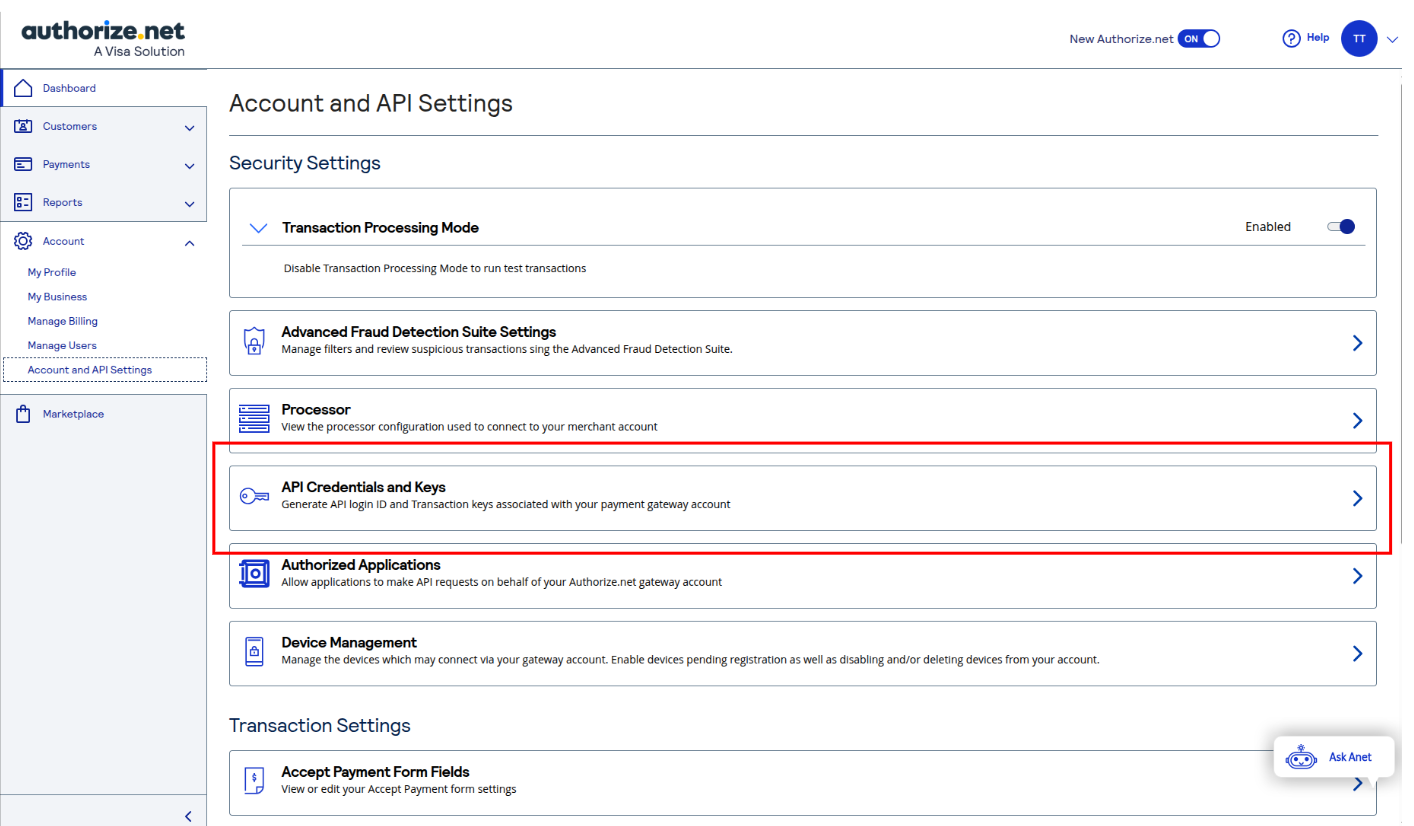The image size is (1414, 826).
Task: Open API Credentials and Keys title
Action: [x=363, y=487]
